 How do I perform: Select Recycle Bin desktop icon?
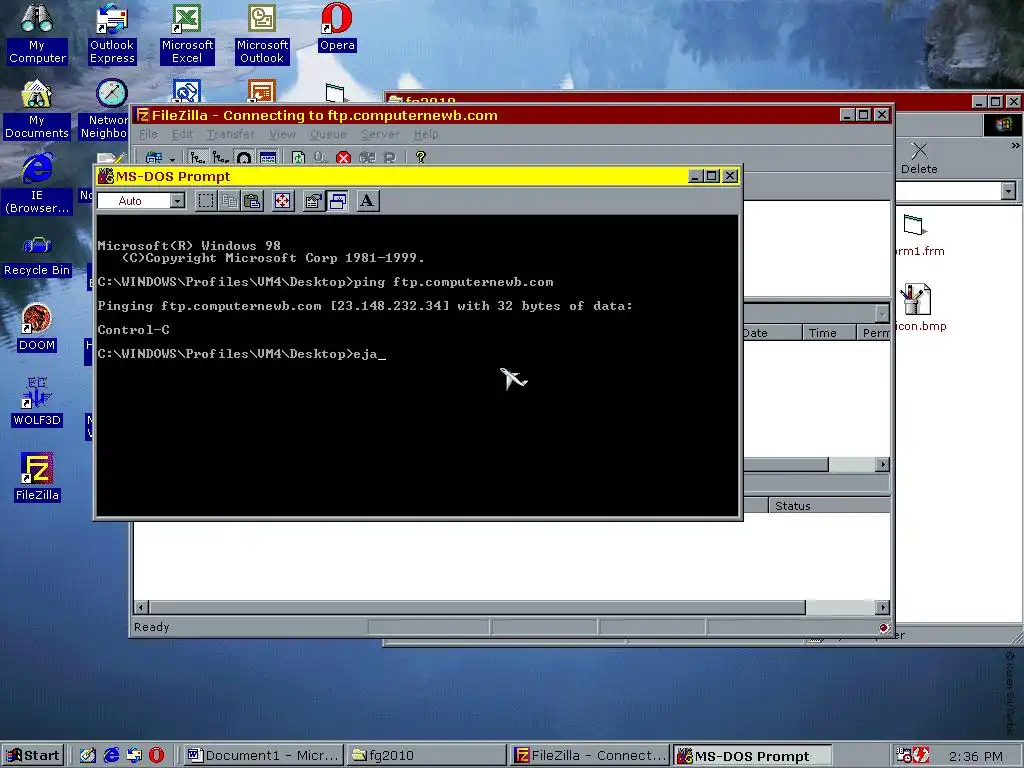coord(37,255)
